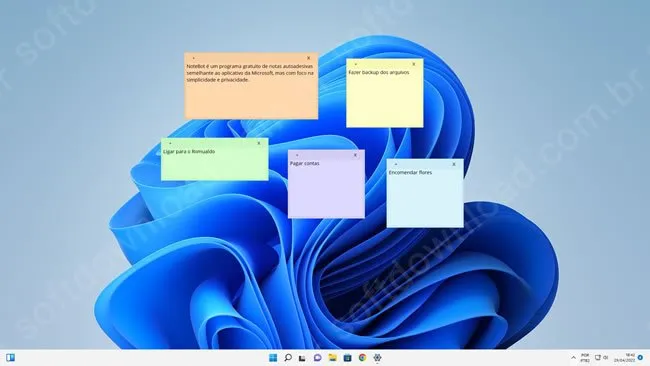The image size is (650, 366).
Task: Open Google Chrome from the taskbar
Action: 362,358
